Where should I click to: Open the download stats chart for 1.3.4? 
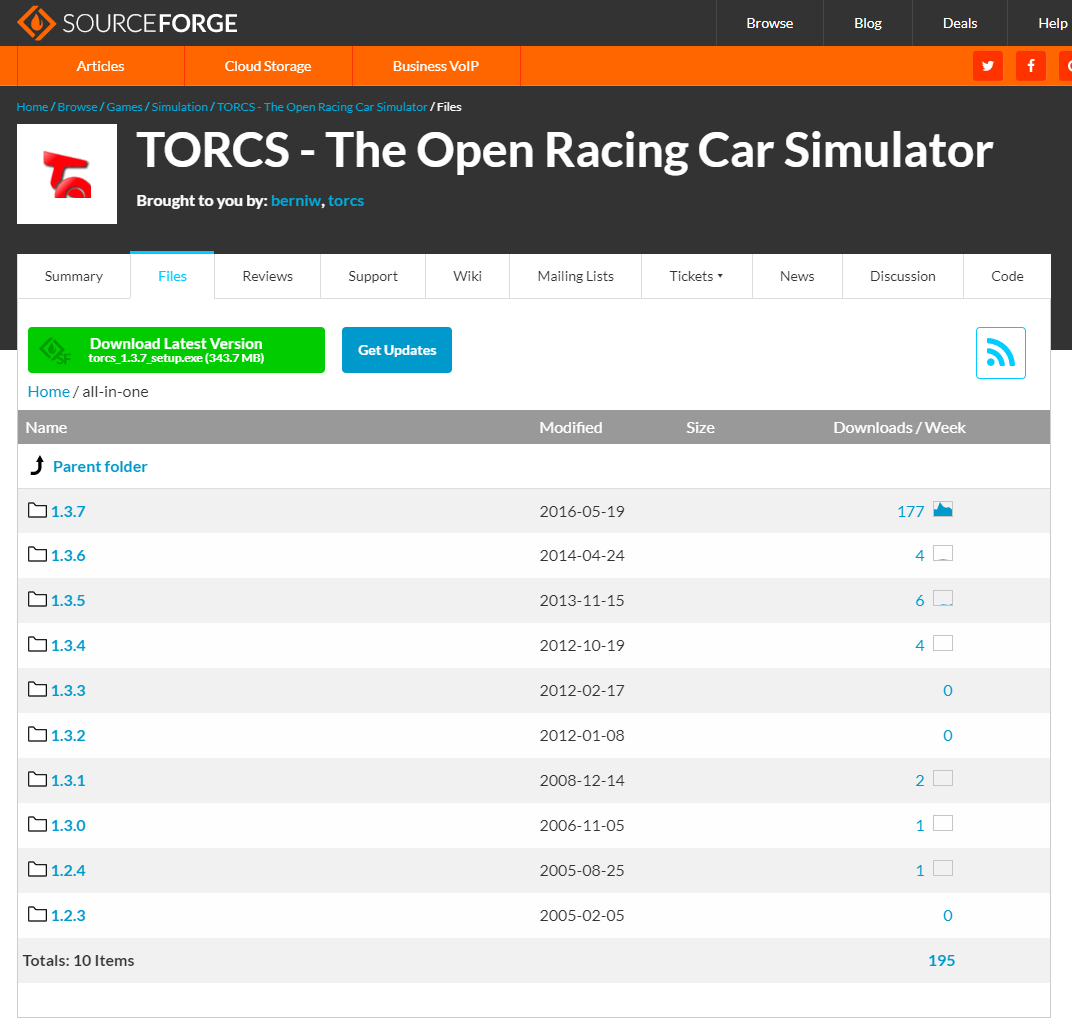(943, 643)
